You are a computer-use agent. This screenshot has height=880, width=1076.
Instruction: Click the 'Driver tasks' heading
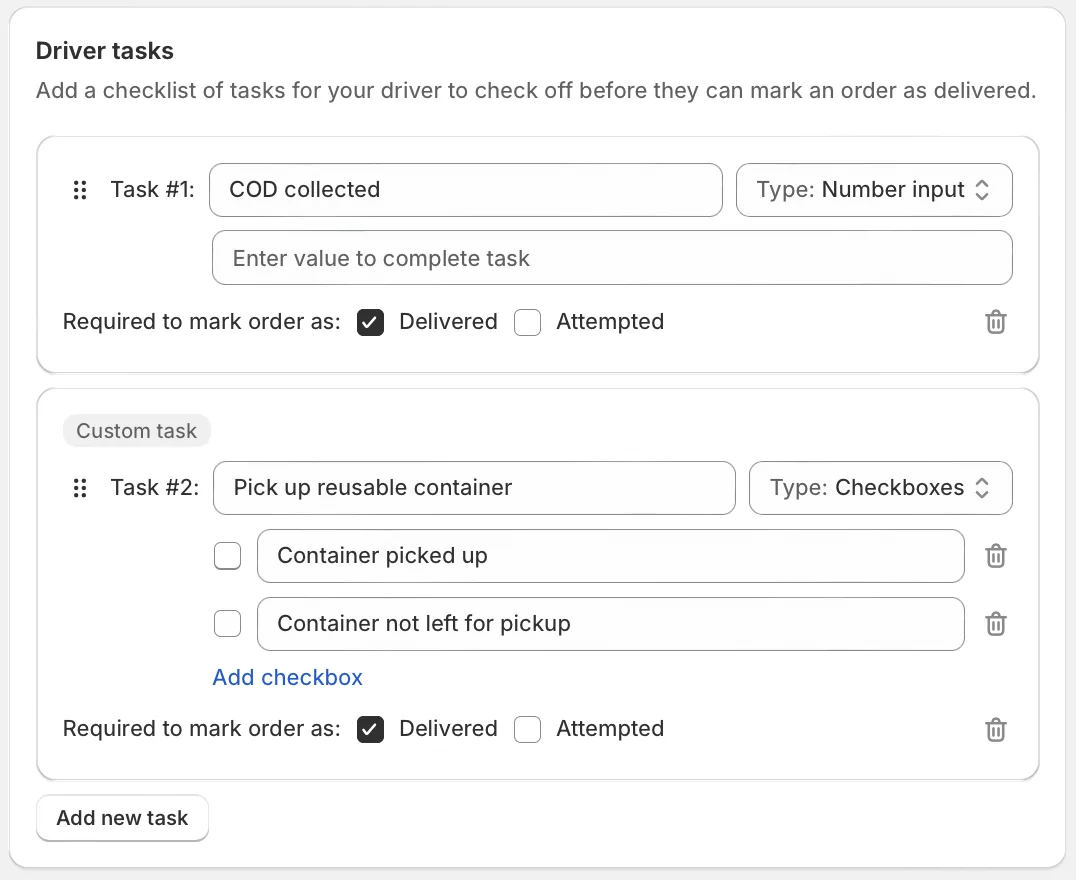click(105, 51)
